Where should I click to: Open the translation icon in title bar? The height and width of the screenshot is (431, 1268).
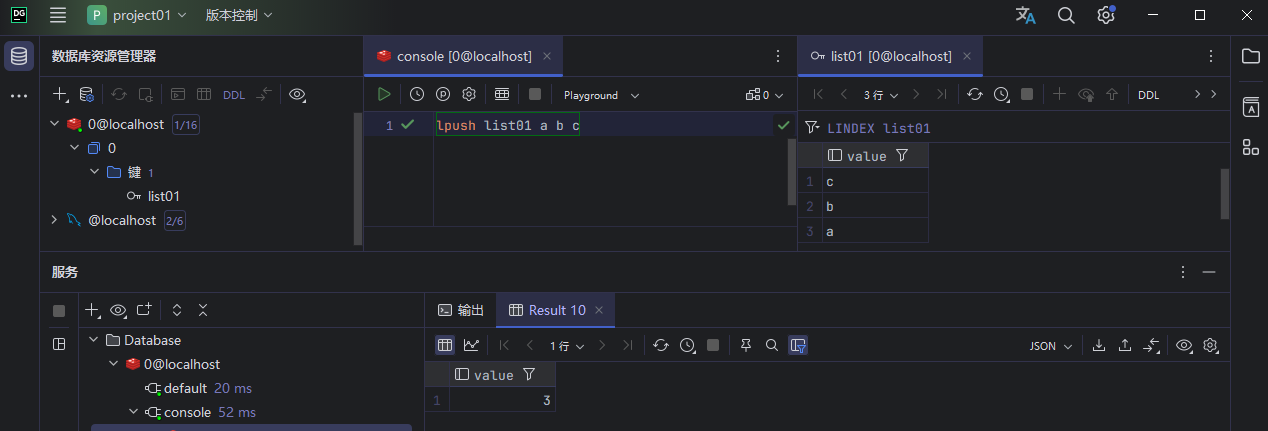[1025, 15]
